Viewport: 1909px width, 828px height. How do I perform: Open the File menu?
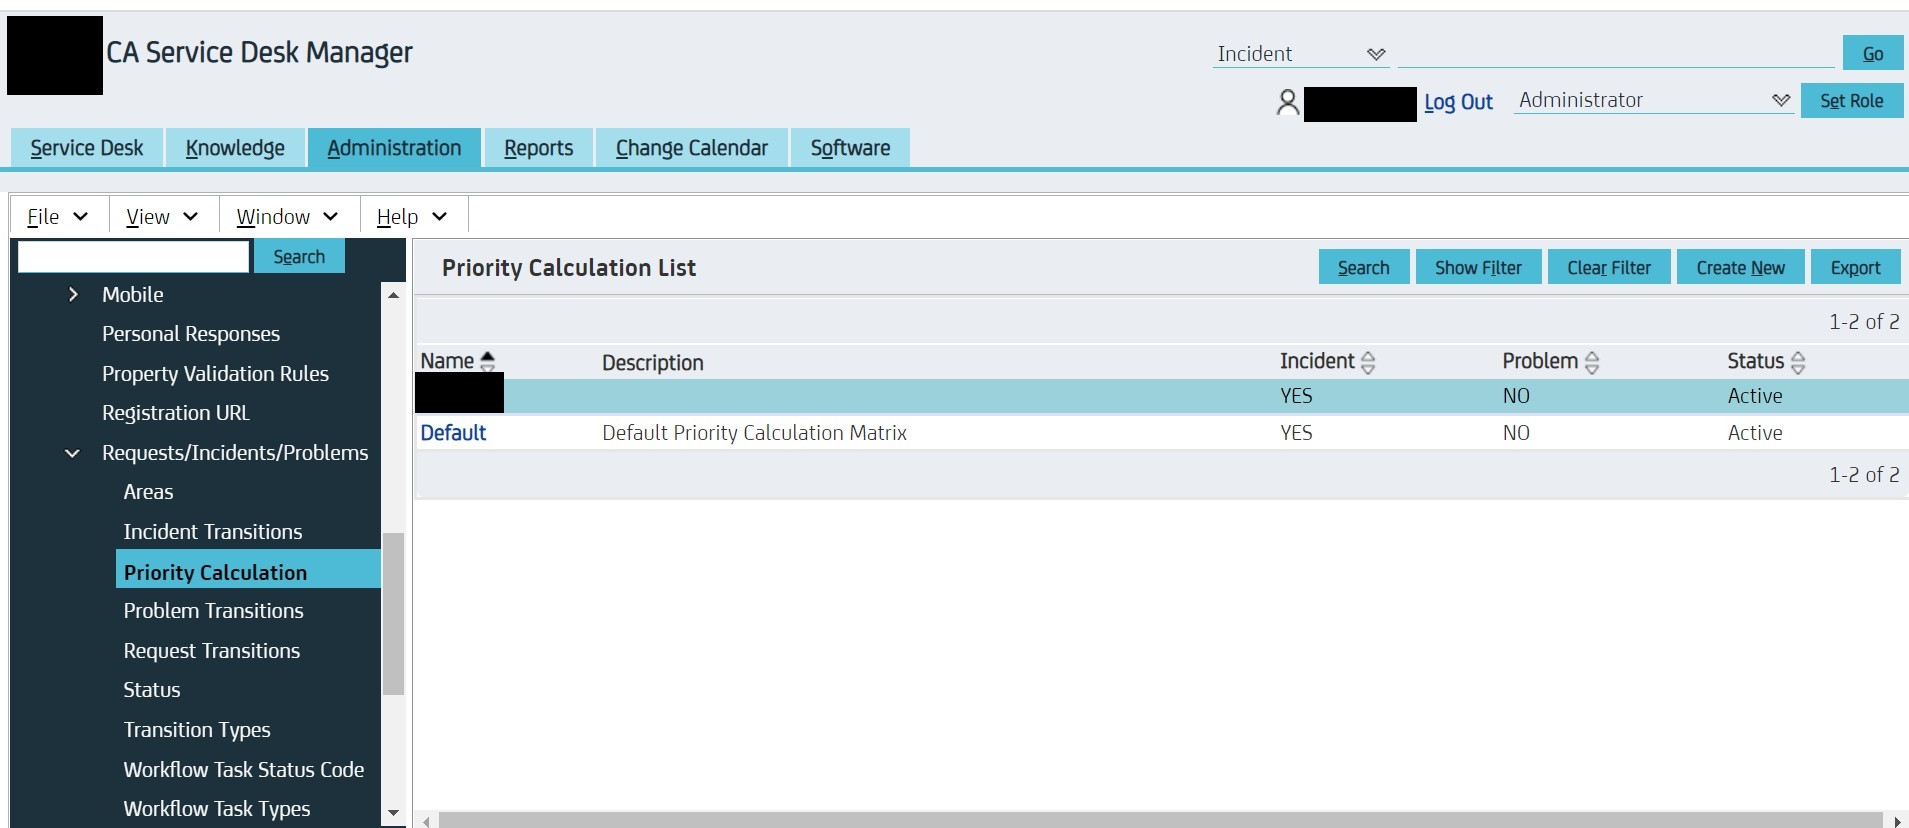coord(57,217)
